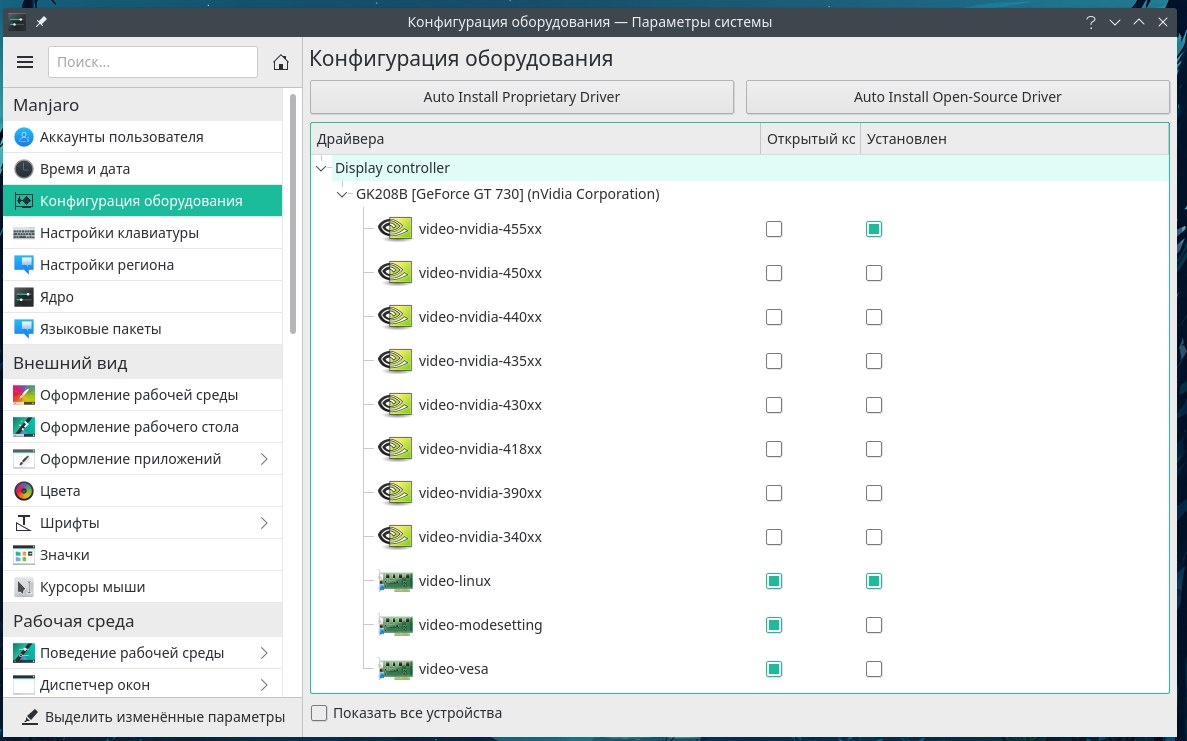The height and width of the screenshot is (741, 1187).
Task: Click the clock icon for Время и дата
Action: coord(23,169)
